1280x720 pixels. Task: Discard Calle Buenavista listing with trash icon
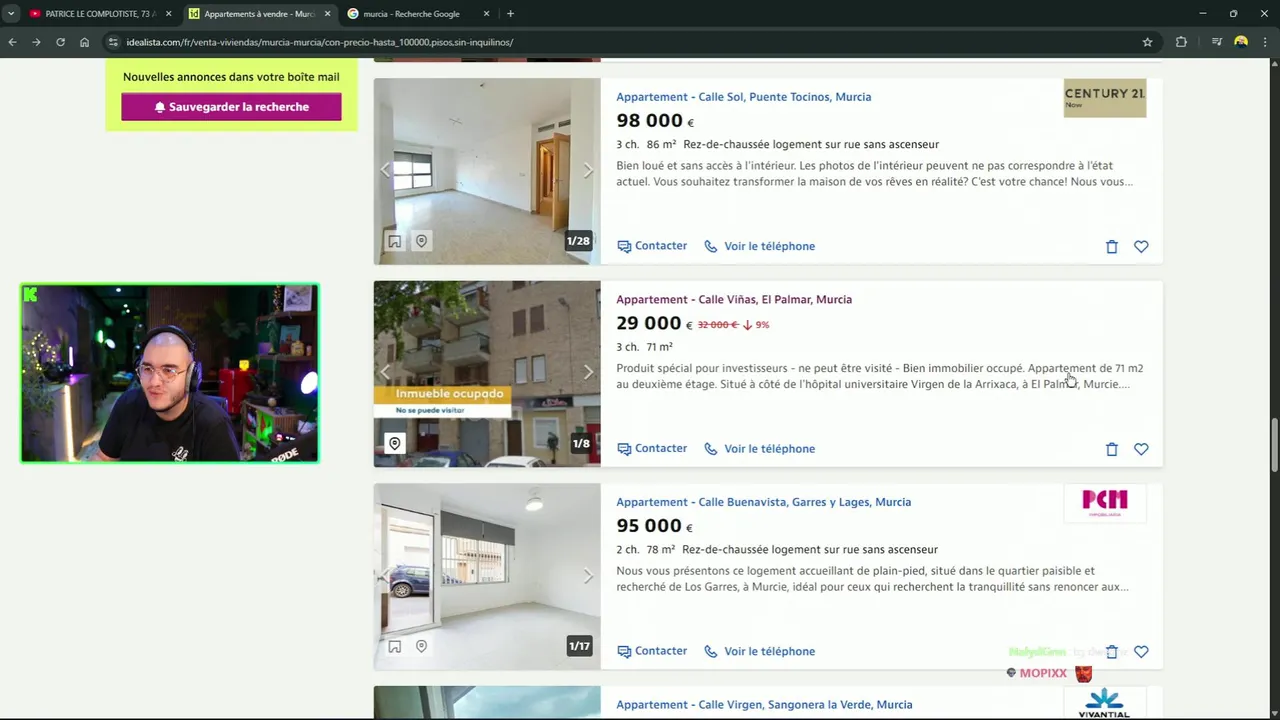pos(1112,652)
